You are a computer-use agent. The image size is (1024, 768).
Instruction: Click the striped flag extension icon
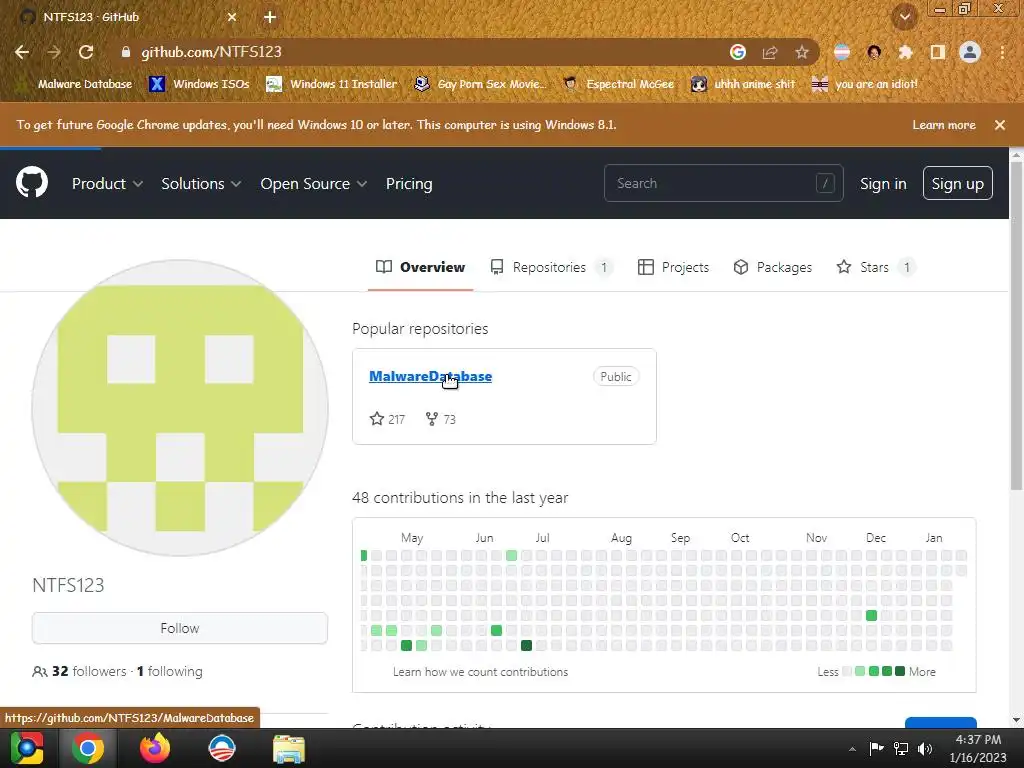coord(842,52)
